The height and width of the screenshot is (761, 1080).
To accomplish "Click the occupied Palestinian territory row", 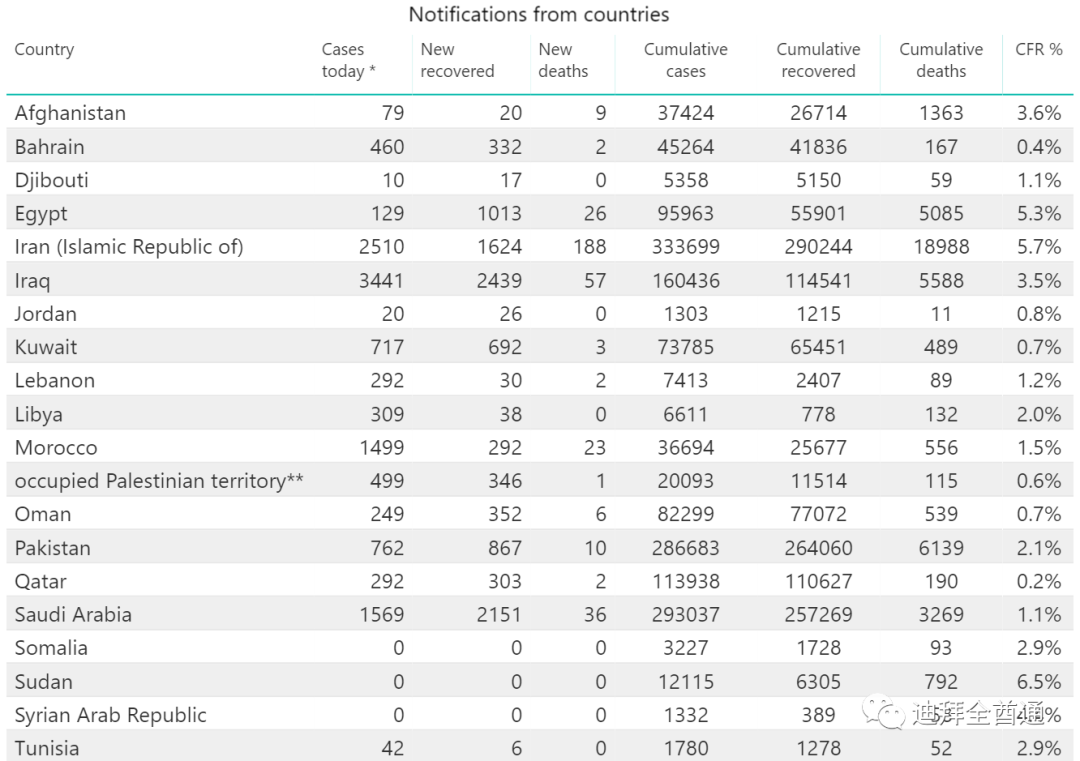I will coord(159,481).
